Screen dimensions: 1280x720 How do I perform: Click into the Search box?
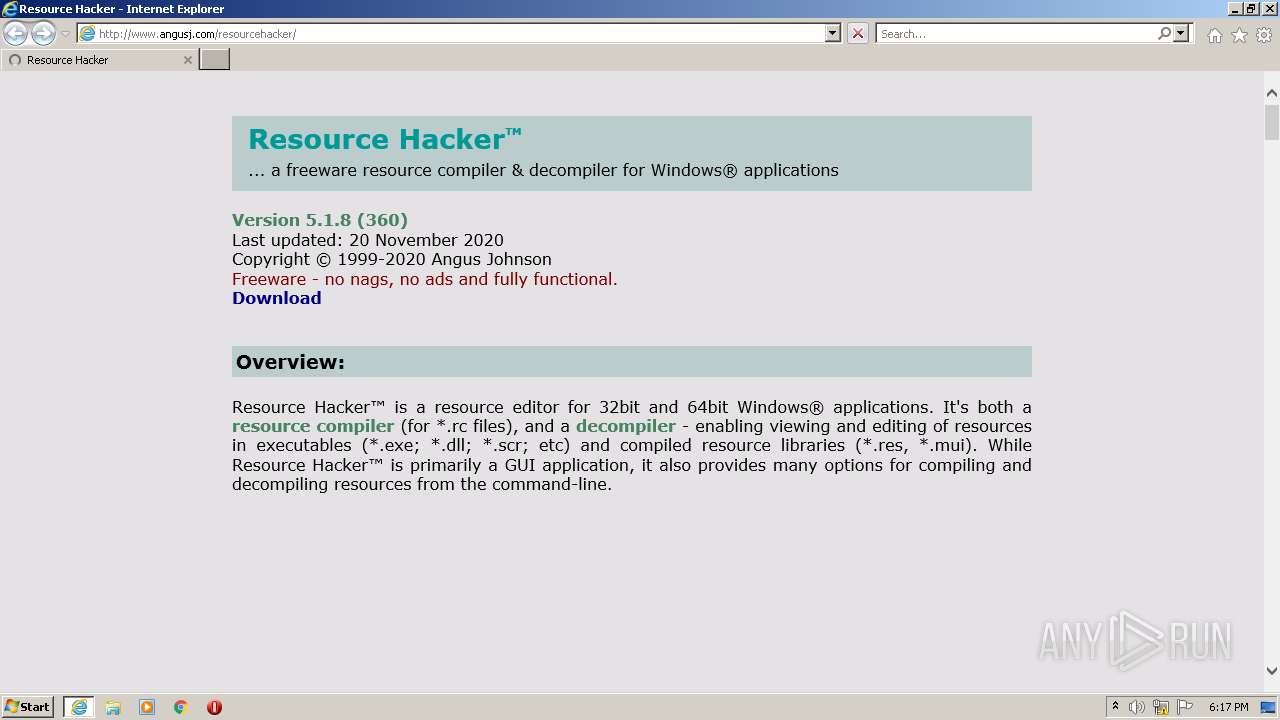point(1016,34)
